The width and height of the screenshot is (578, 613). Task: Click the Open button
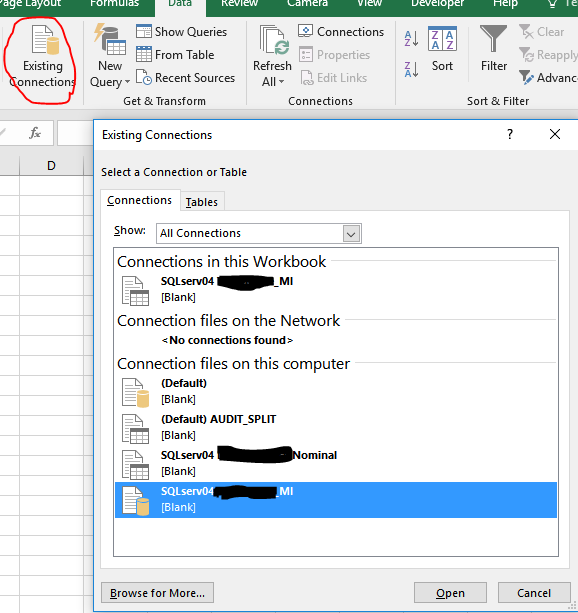pyautogui.click(x=450, y=593)
